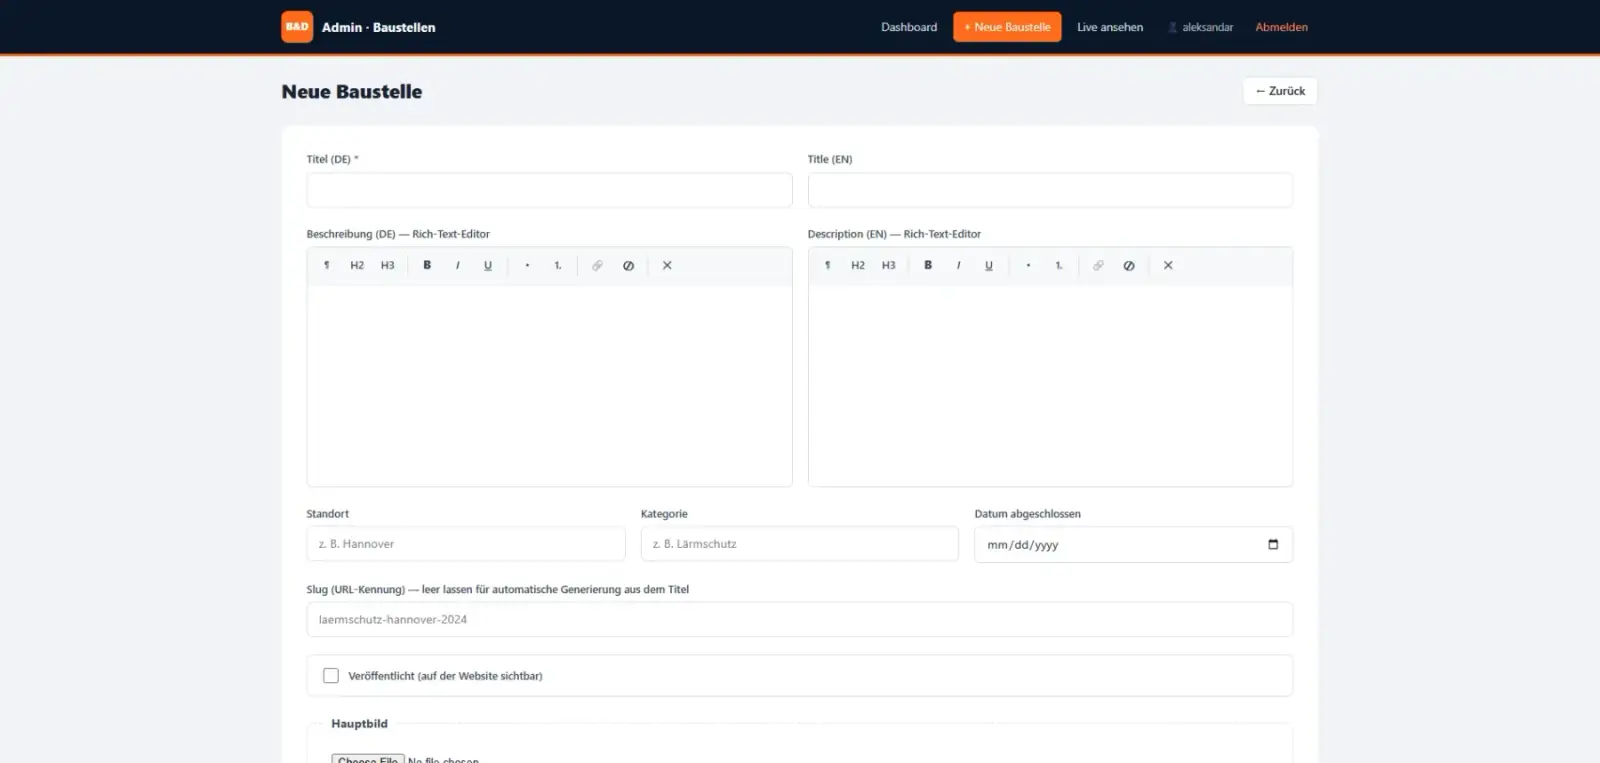Click the aleksandar user entry
The height and width of the screenshot is (763, 1600).
[1201, 27]
